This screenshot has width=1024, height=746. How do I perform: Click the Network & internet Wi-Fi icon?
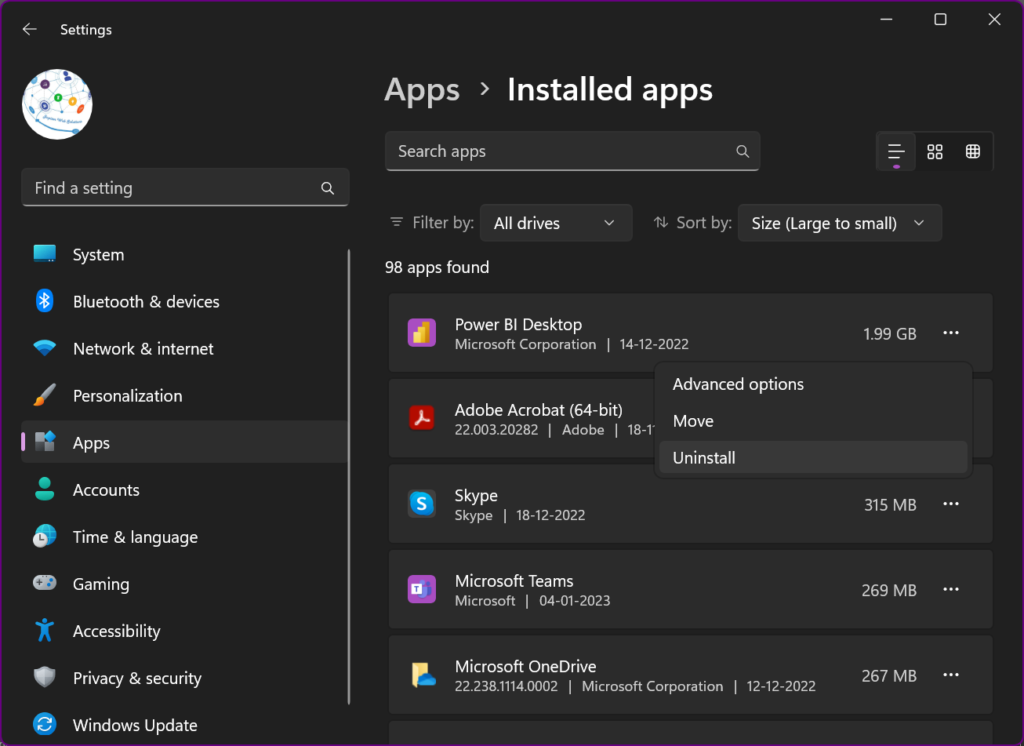coord(44,348)
